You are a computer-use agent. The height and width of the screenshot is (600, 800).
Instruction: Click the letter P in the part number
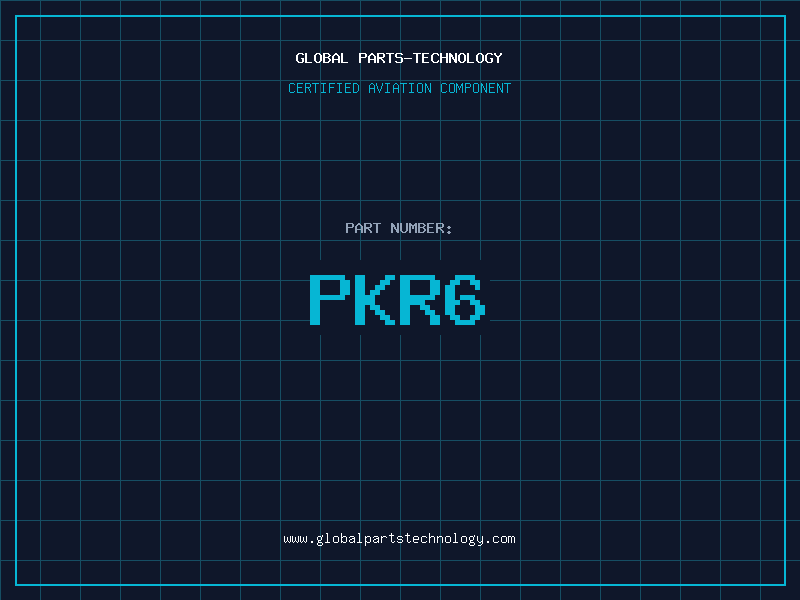click(329, 300)
